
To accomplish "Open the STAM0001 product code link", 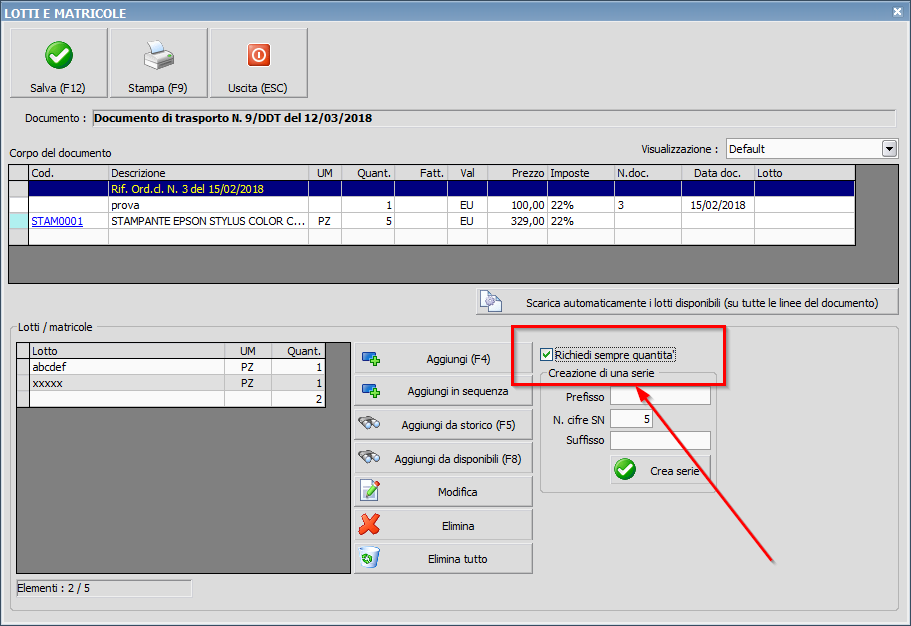I will coord(57,221).
